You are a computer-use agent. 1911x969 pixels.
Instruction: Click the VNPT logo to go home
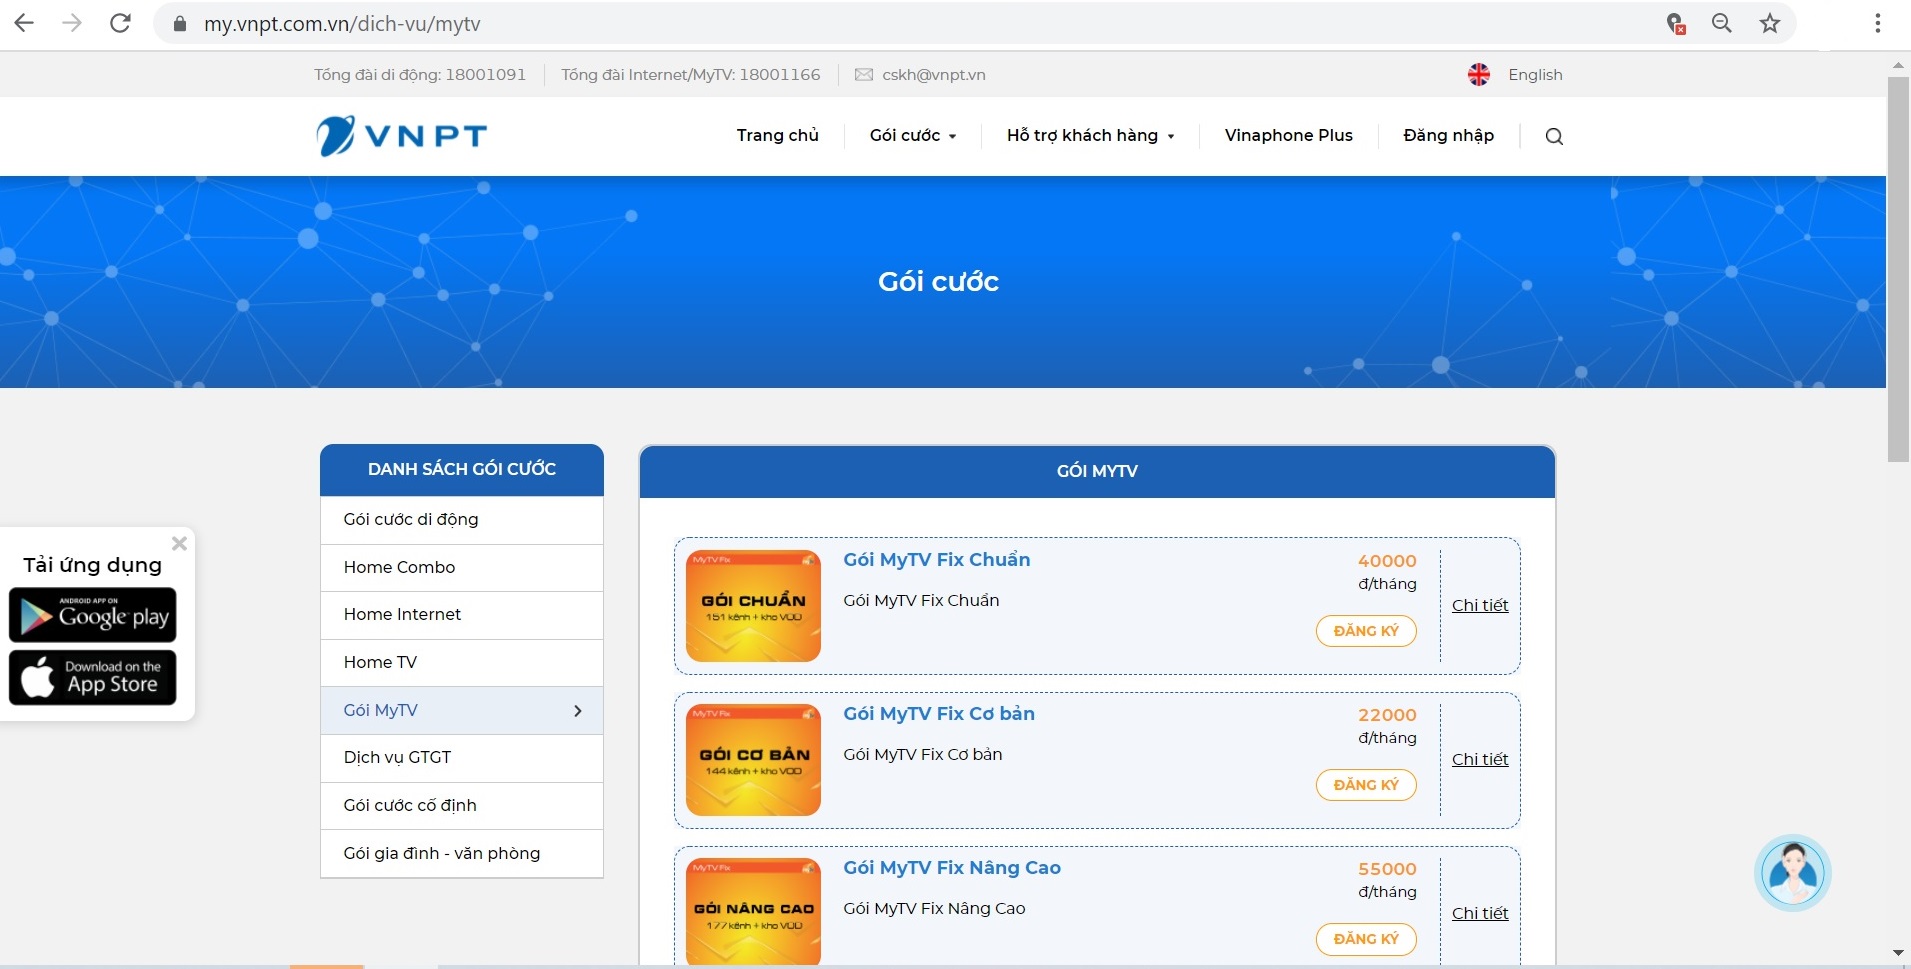[x=402, y=135]
